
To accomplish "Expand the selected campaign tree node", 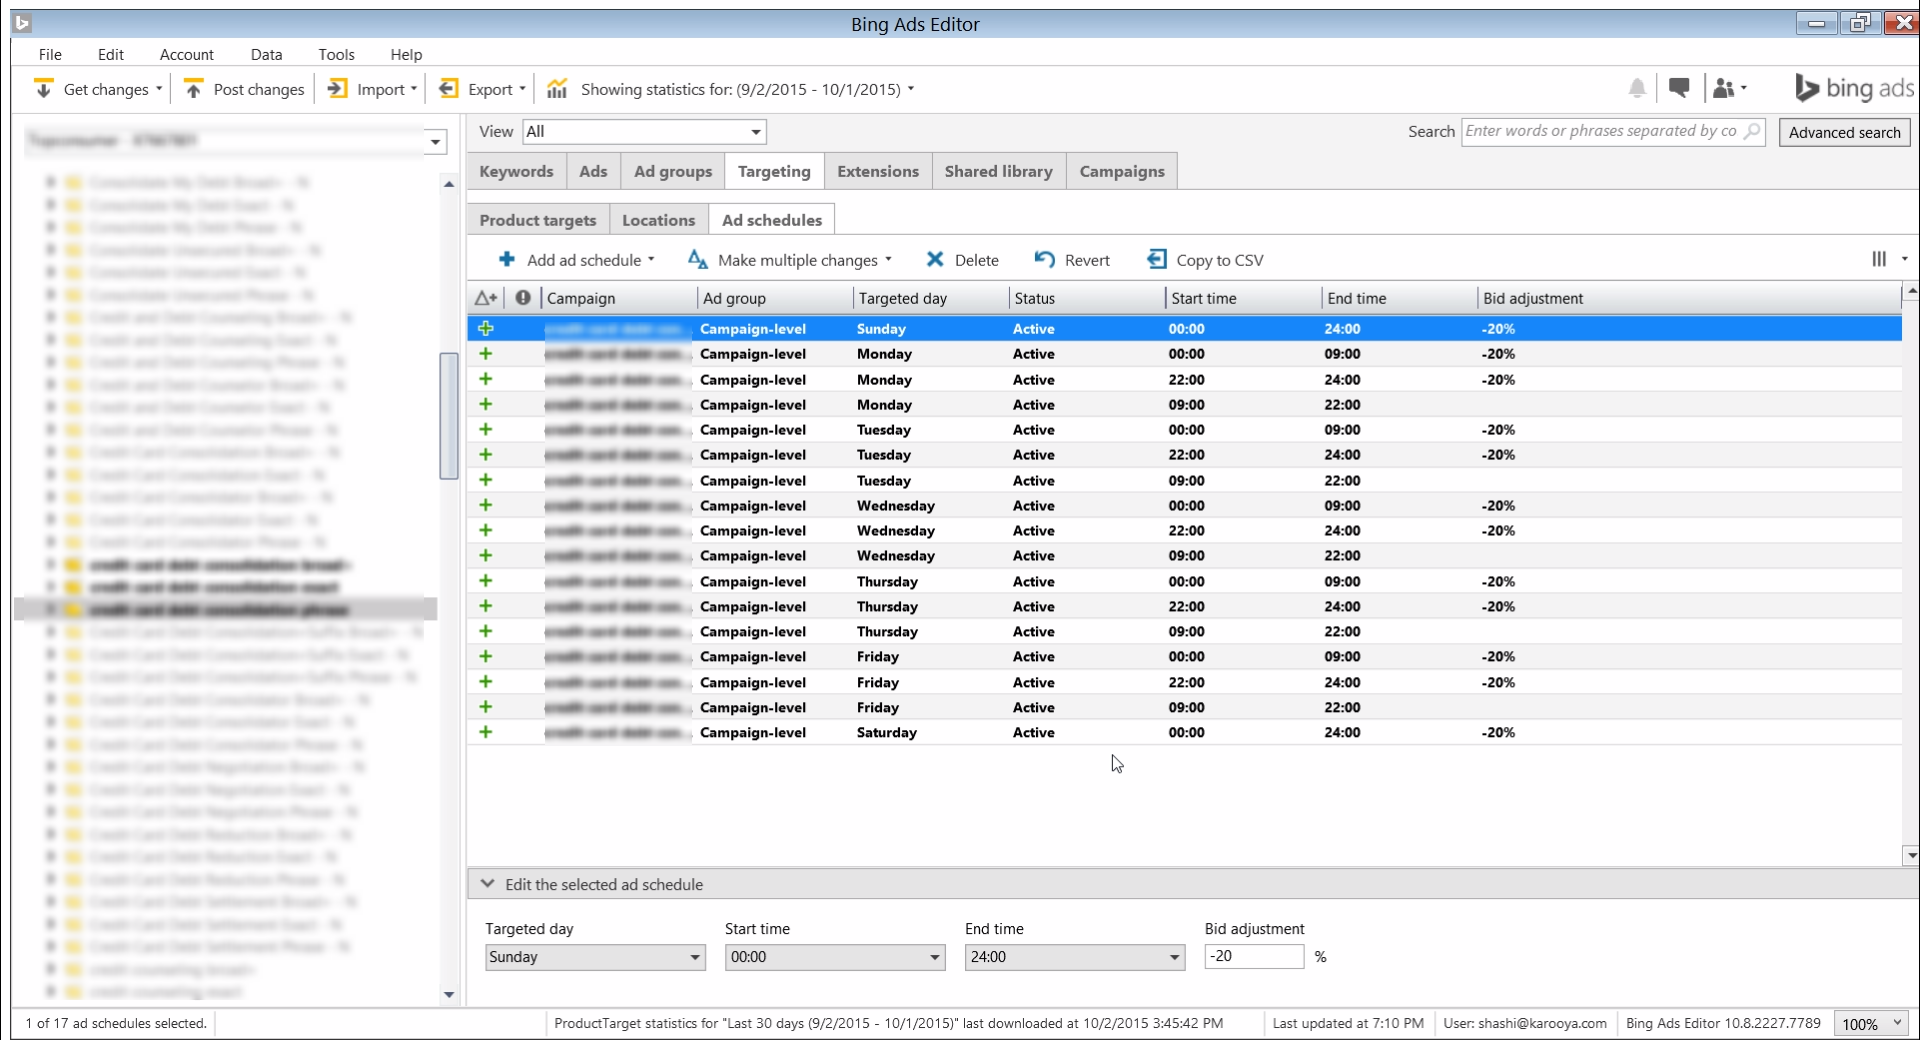I will (51, 609).
